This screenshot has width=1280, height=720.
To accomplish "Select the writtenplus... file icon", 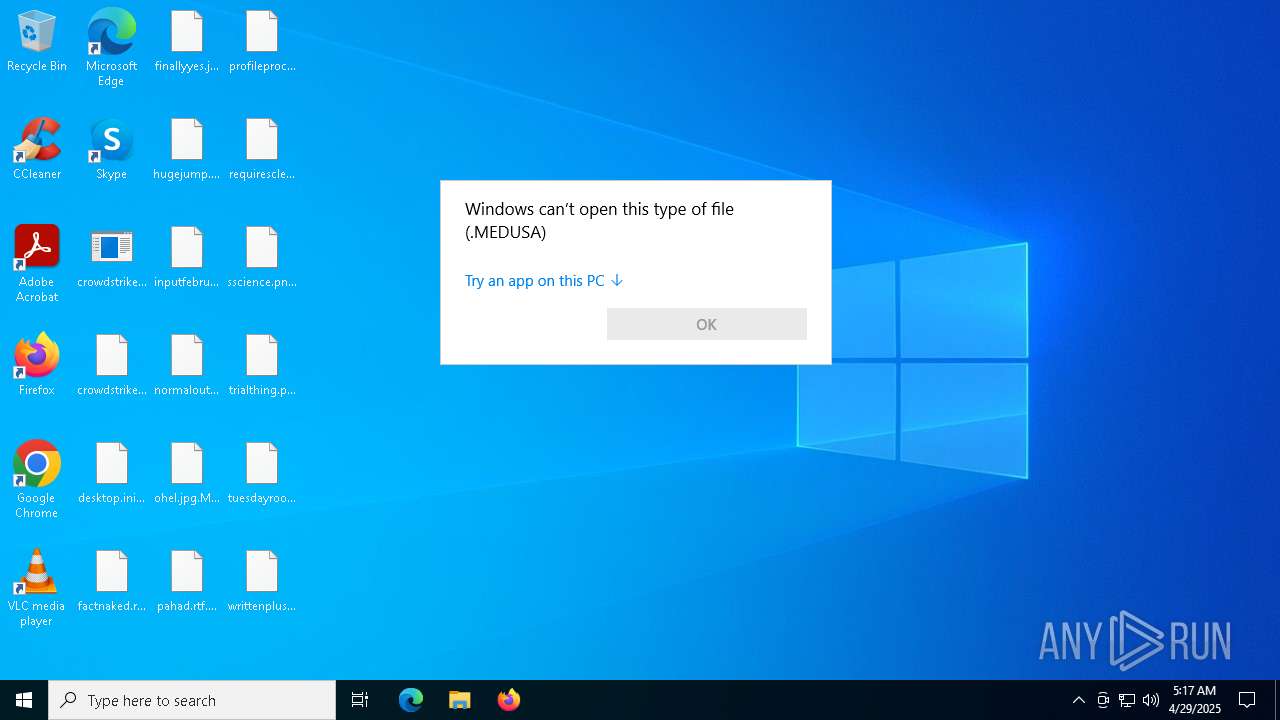I will point(262,582).
